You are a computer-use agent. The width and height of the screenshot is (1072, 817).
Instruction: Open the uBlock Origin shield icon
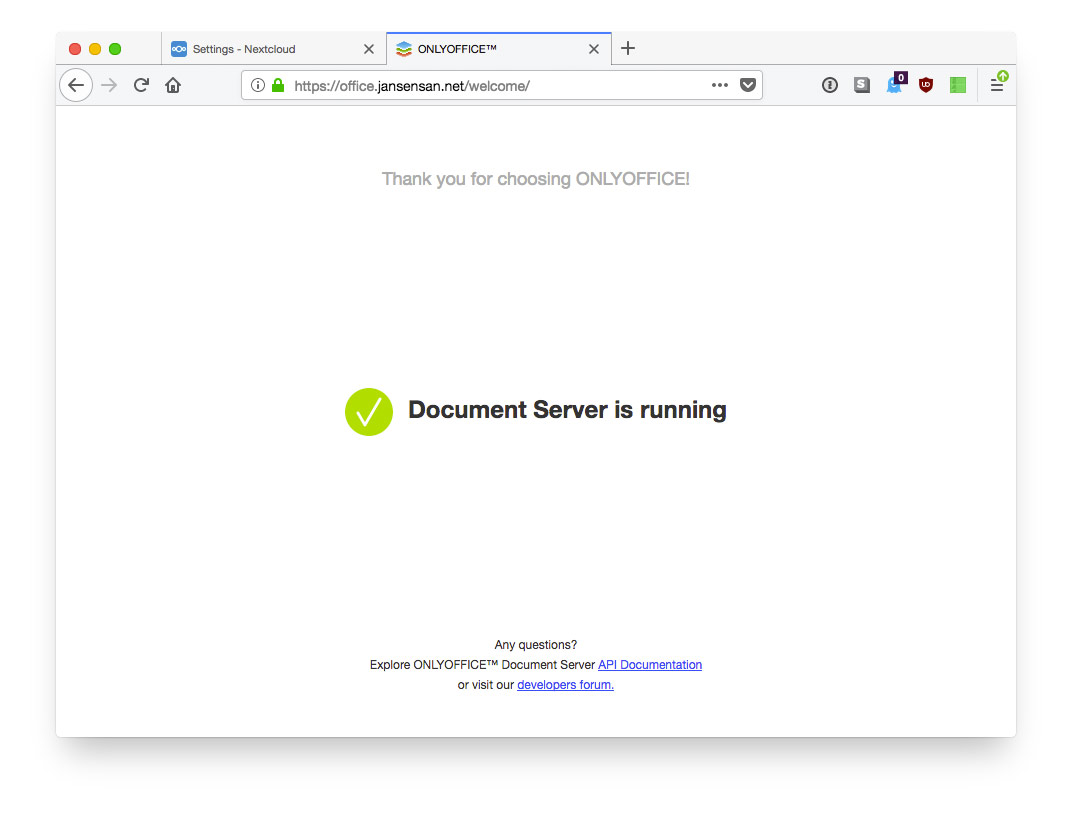pyautogui.click(x=926, y=85)
